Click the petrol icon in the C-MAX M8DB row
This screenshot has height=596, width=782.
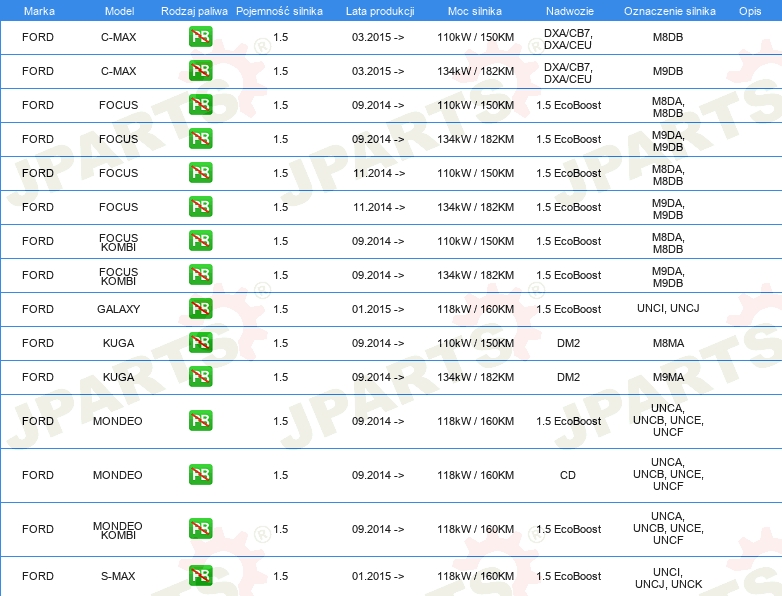tap(200, 37)
